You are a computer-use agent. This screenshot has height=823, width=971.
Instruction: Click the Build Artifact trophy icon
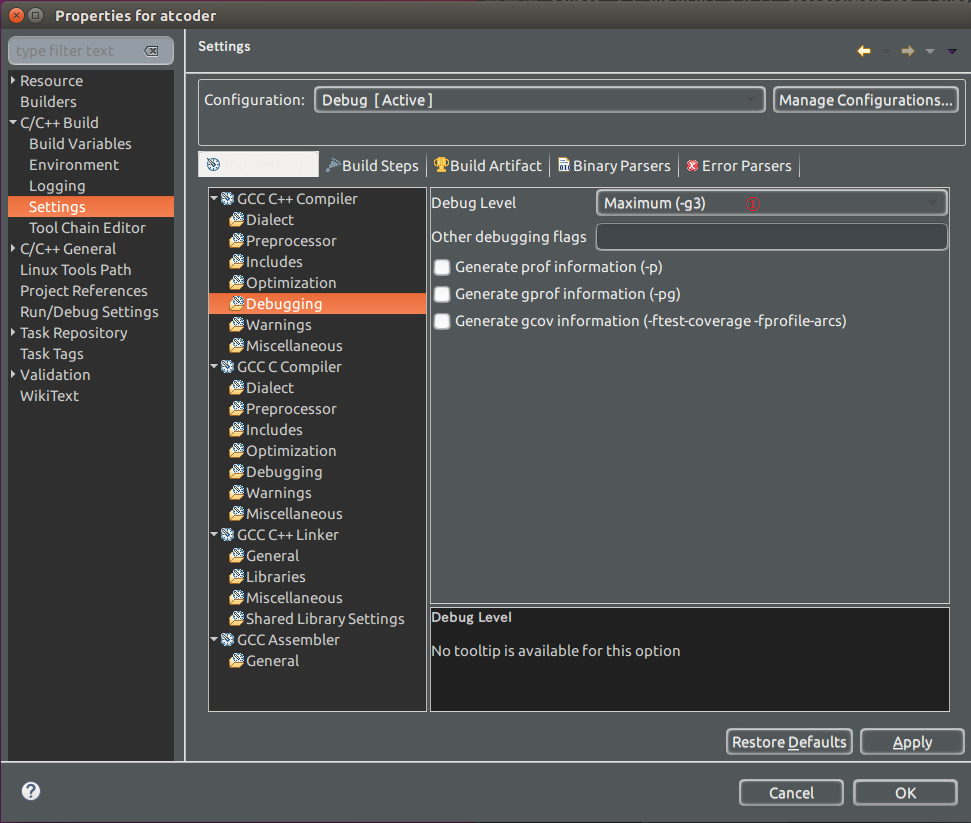point(441,164)
